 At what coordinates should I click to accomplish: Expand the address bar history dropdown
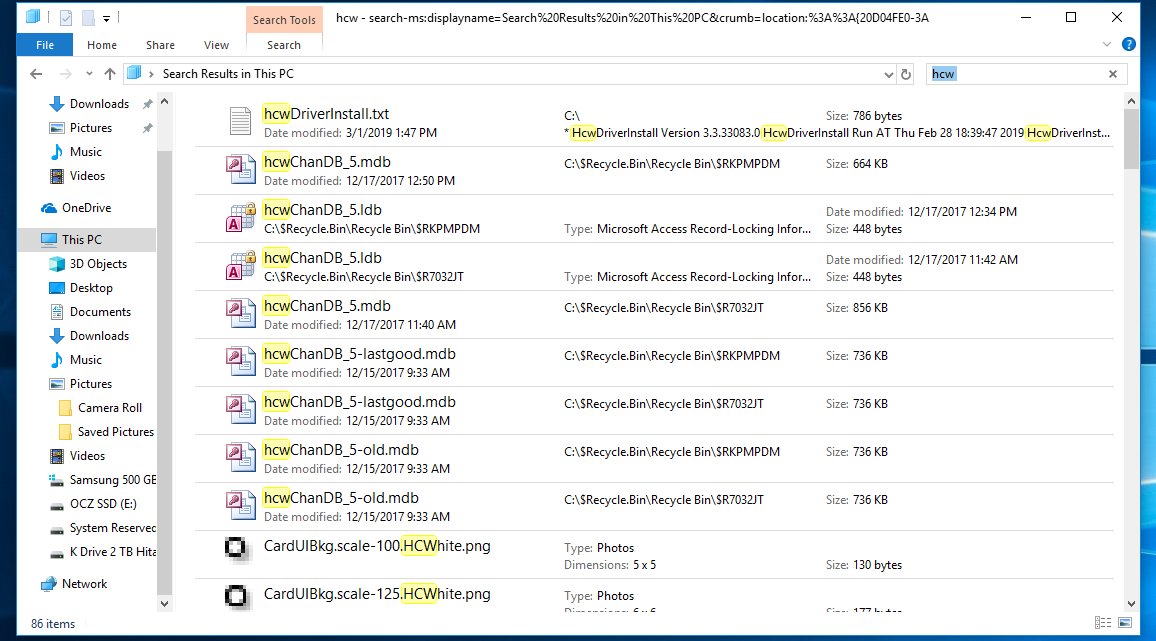pos(888,75)
